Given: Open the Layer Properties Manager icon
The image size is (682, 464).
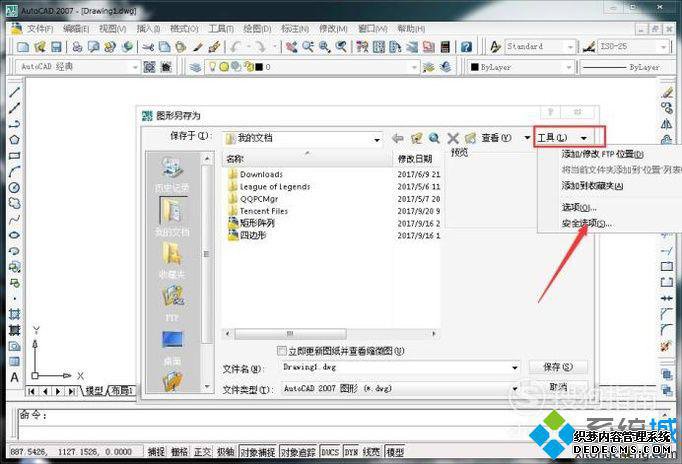Looking at the screenshot, I should (196, 67).
